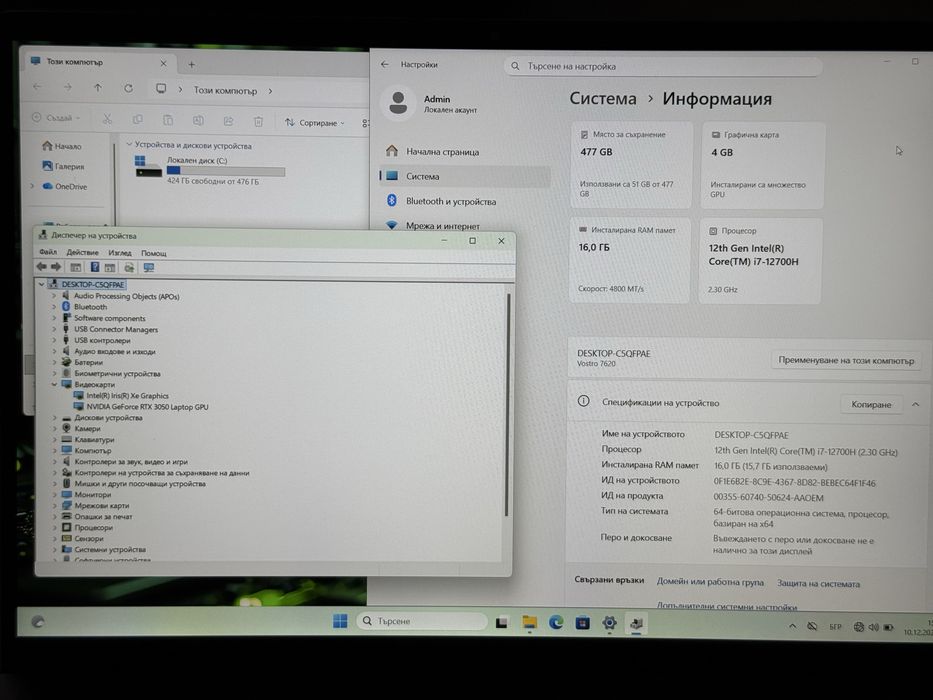Viewport: 933px width, 700px height.
Task: Select Bluetooth и устройства in Settings sidebar
Action: 464,201
